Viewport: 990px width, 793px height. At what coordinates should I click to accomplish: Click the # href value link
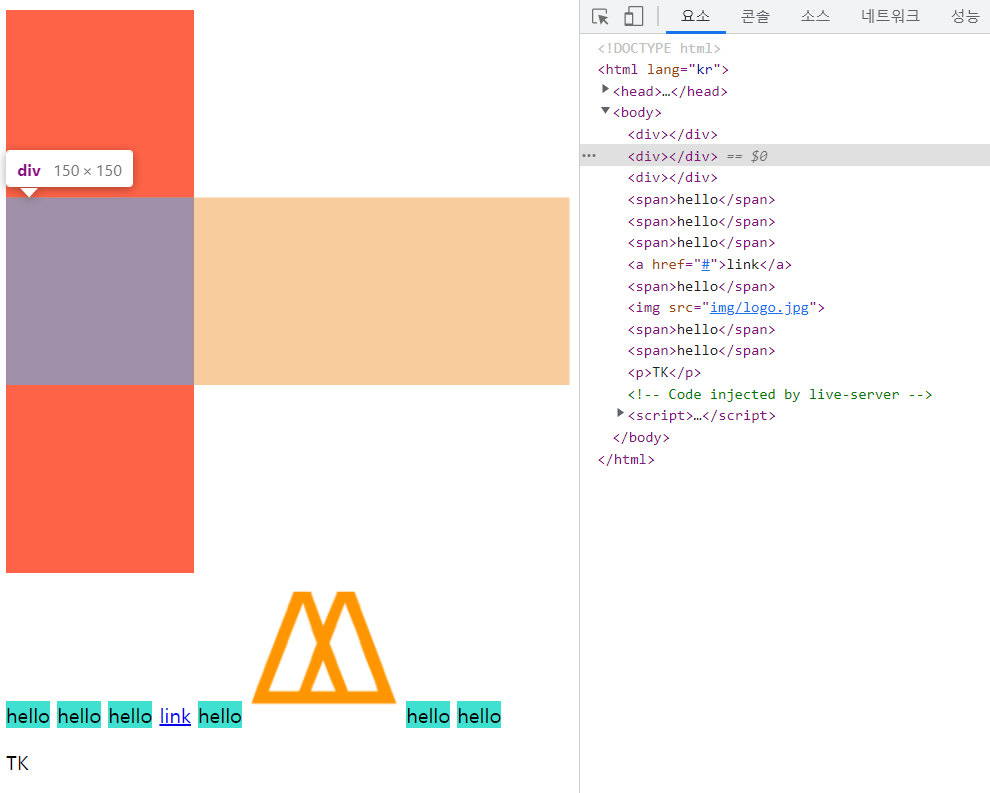705,265
